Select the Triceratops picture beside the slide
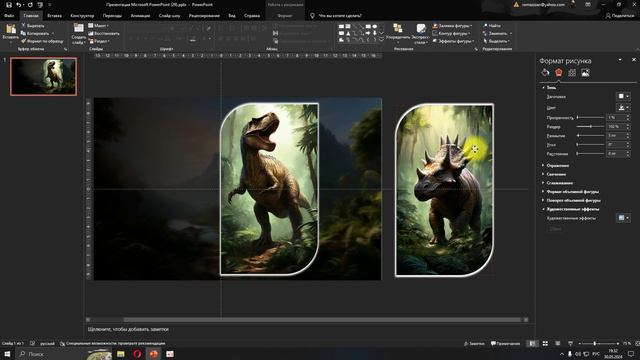The height and width of the screenshot is (360, 640). [444, 190]
